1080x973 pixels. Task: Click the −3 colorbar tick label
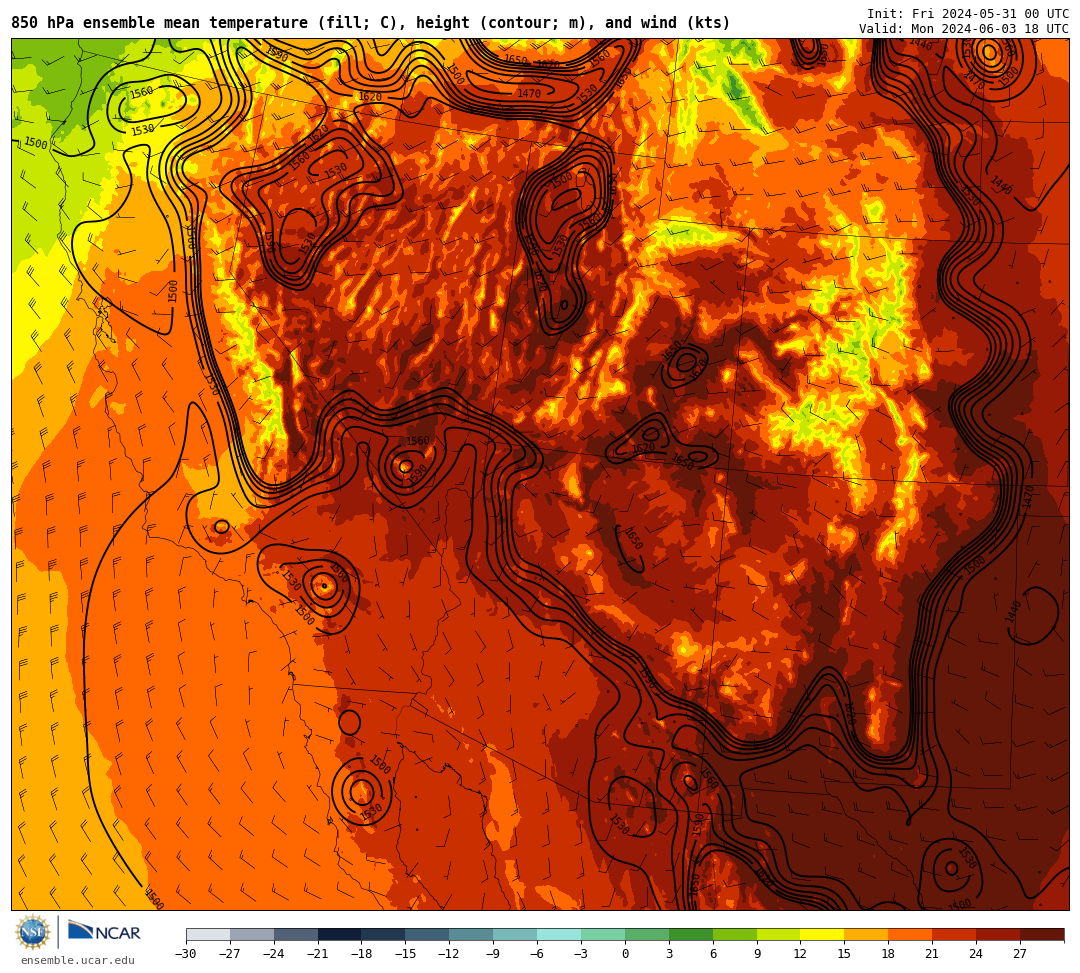tap(581, 954)
